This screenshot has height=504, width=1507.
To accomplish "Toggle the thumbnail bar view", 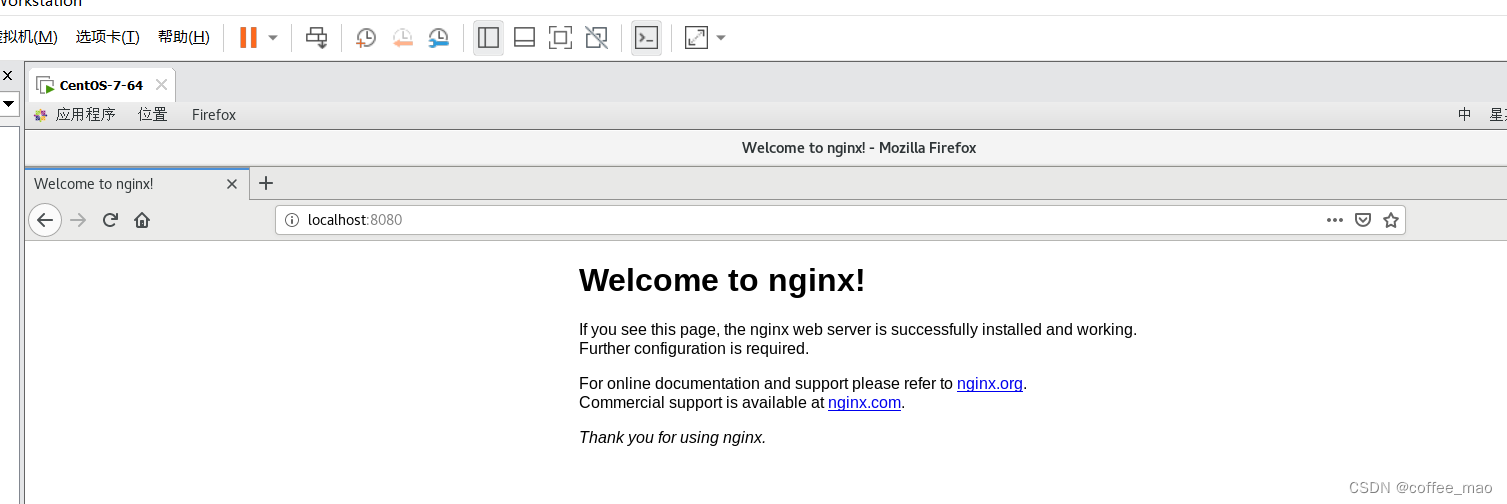I will tap(524, 38).
